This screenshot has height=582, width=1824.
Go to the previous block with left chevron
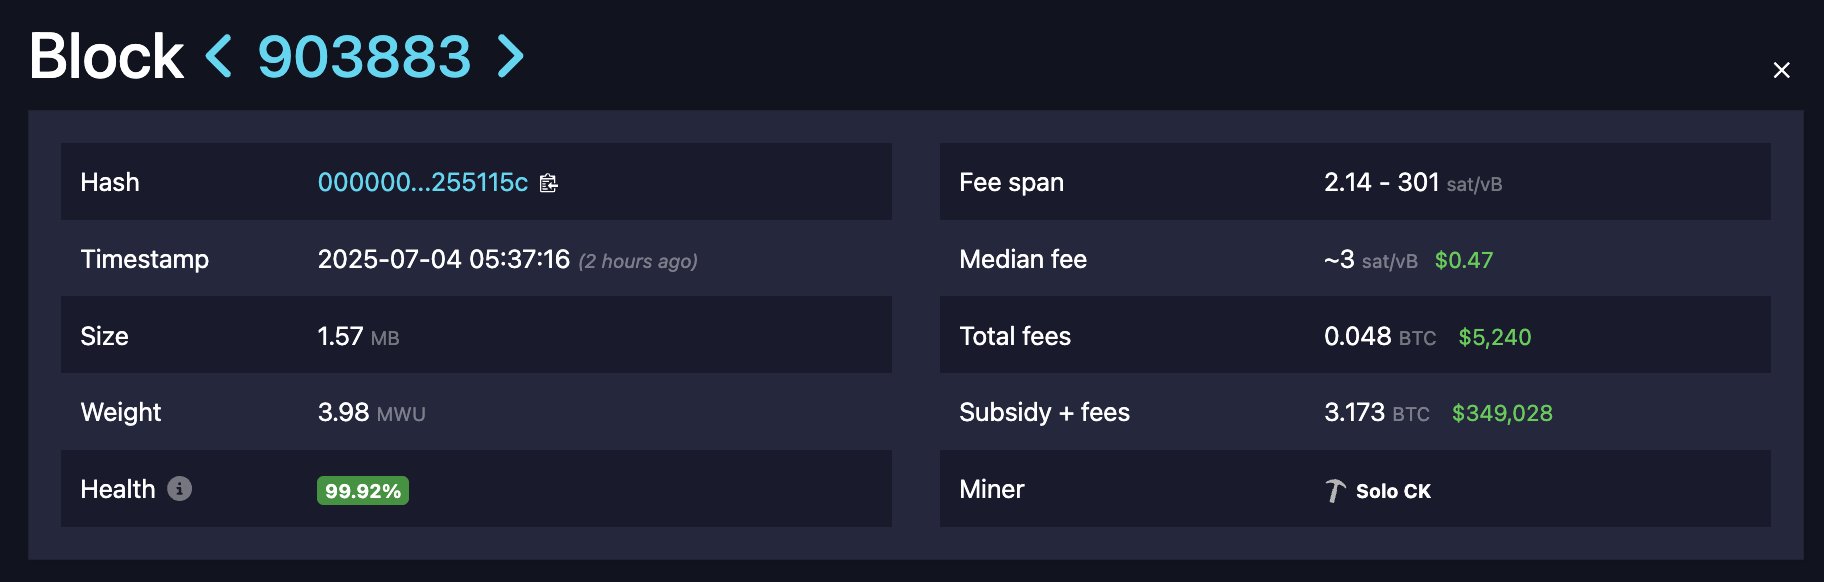point(219,56)
